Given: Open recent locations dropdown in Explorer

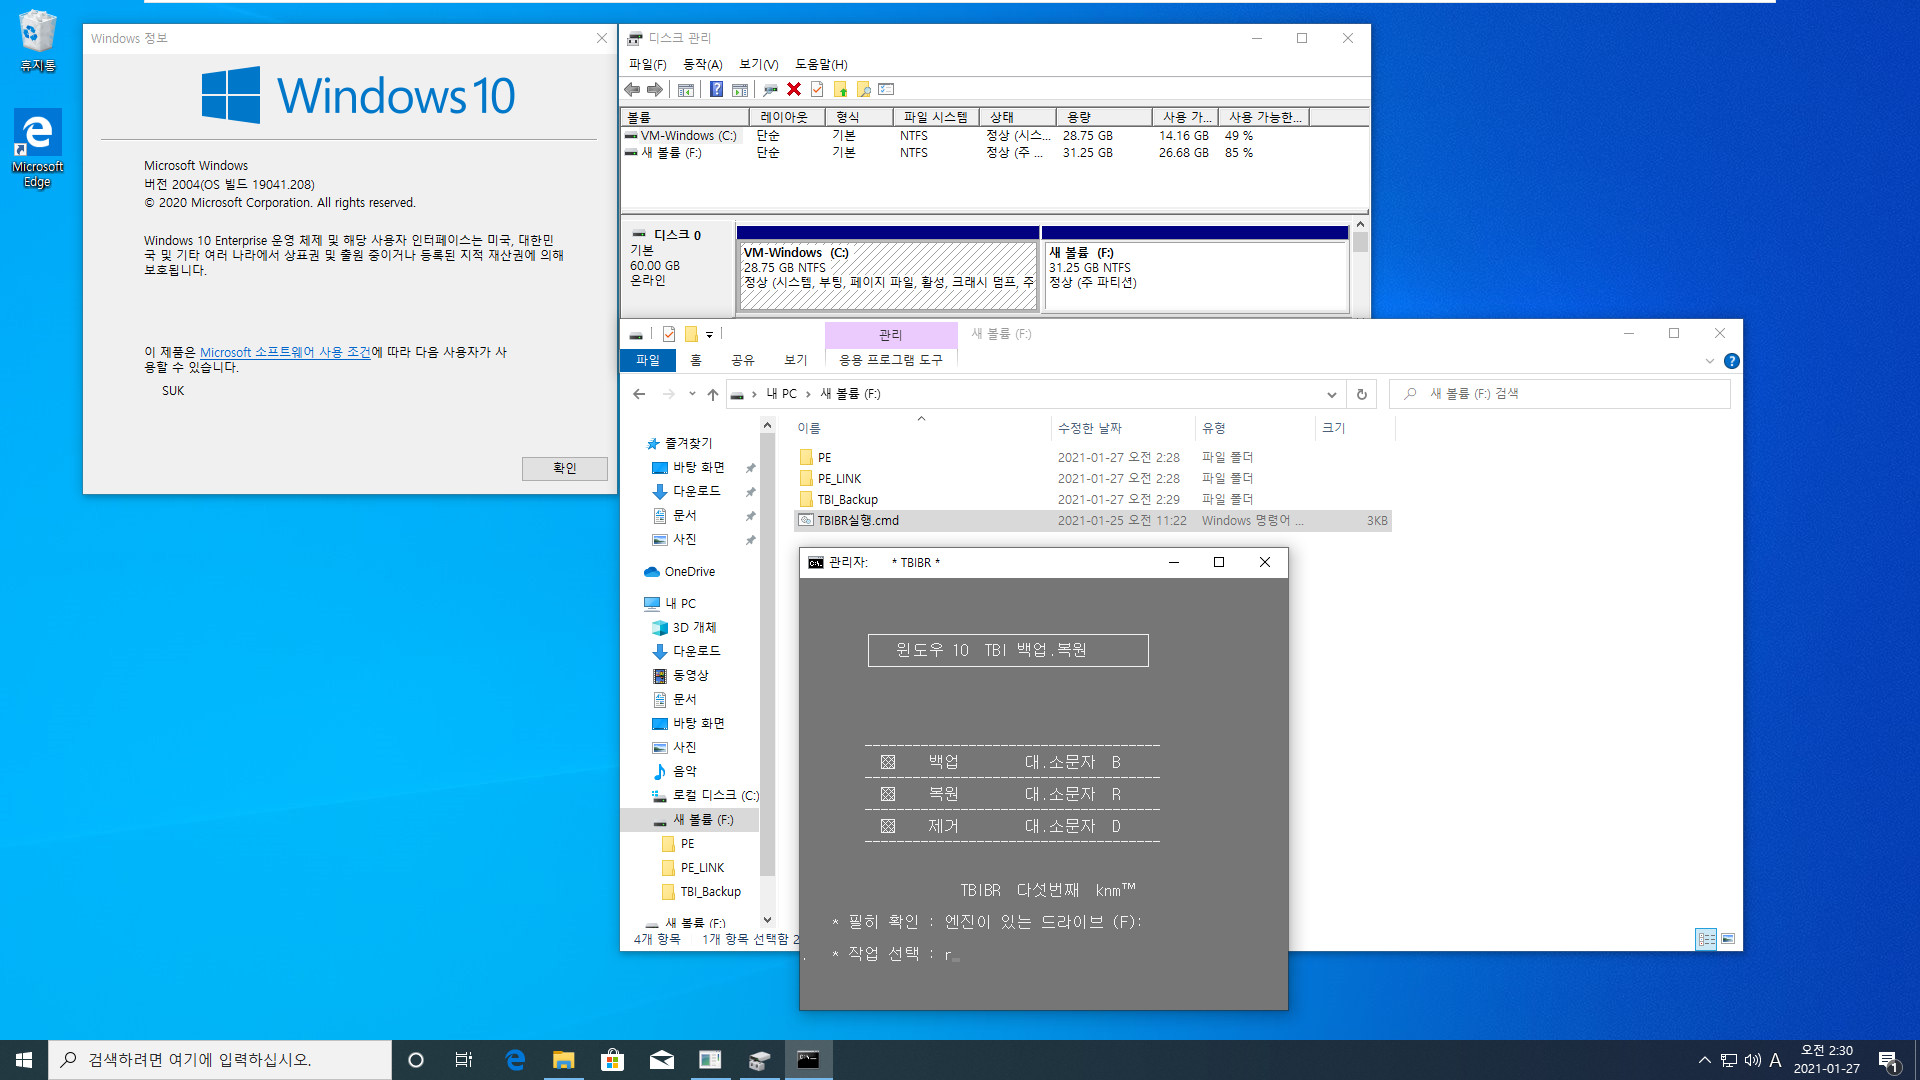Looking at the screenshot, I should [692, 394].
